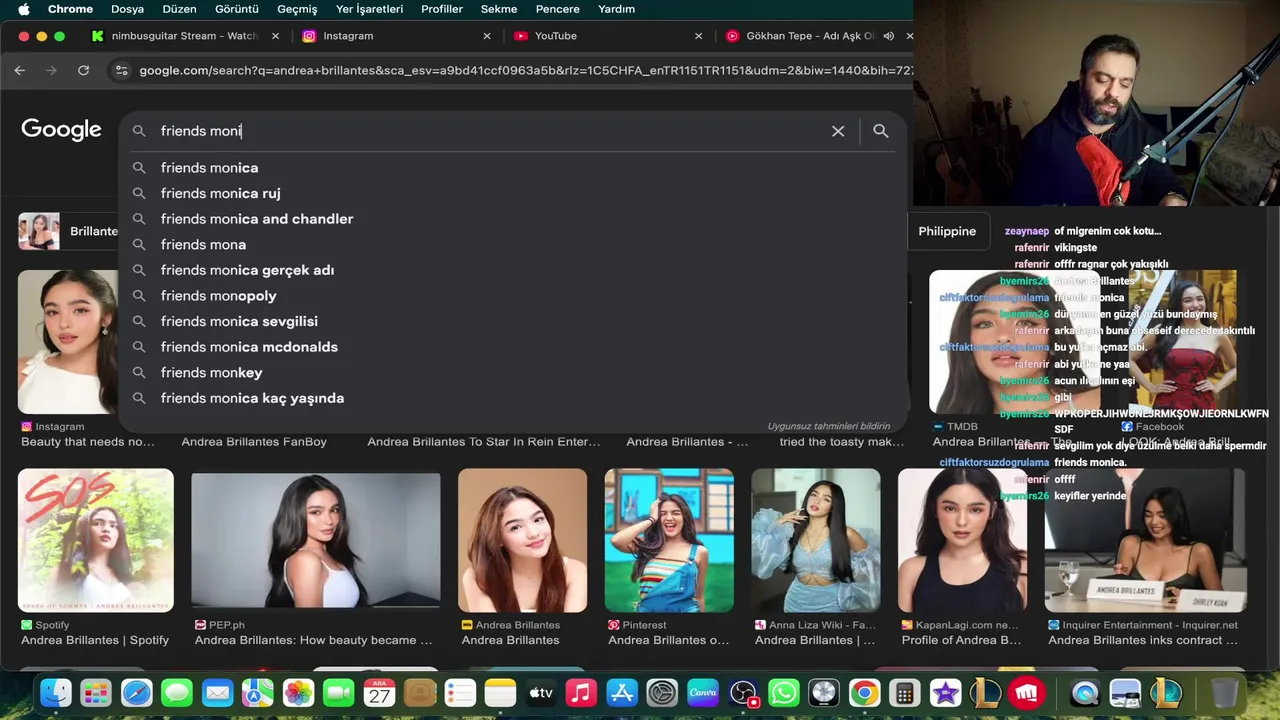Open Apple TV app in the dock
1280x720 pixels.
(x=541, y=693)
